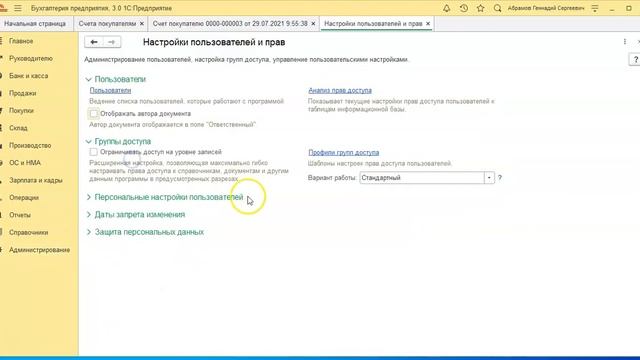Open the history clock icon
The height and width of the screenshot is (360, 640).
[x=464, y=8]
